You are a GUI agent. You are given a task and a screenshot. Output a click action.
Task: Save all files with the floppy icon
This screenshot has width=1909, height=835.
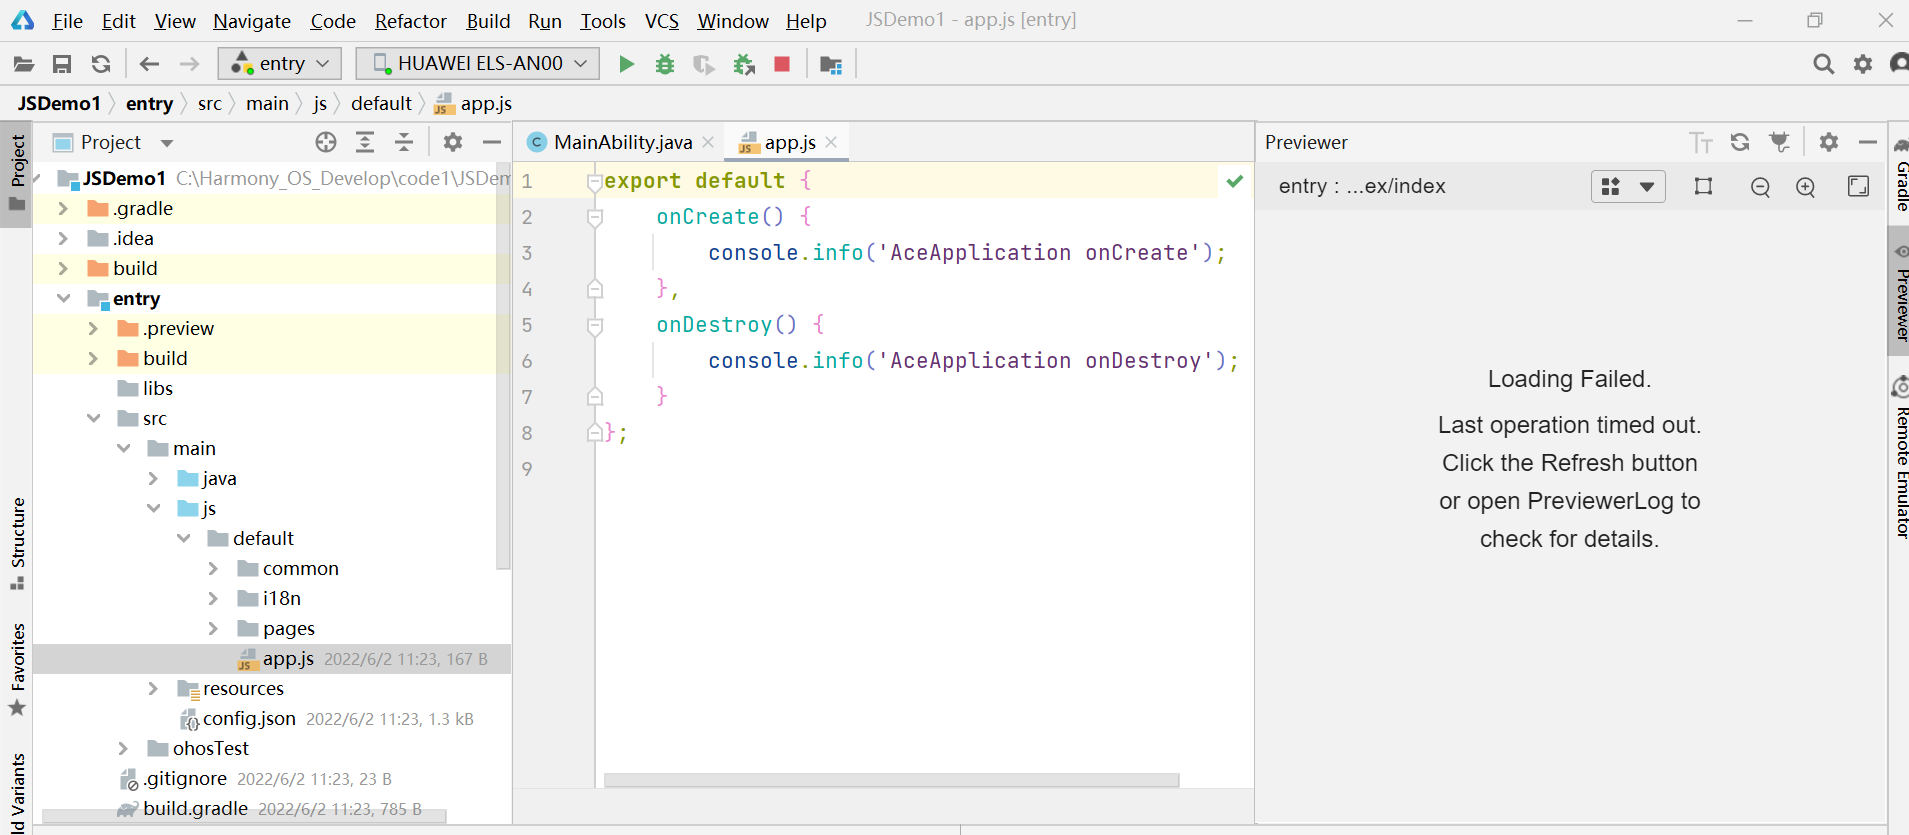(62, 64)
